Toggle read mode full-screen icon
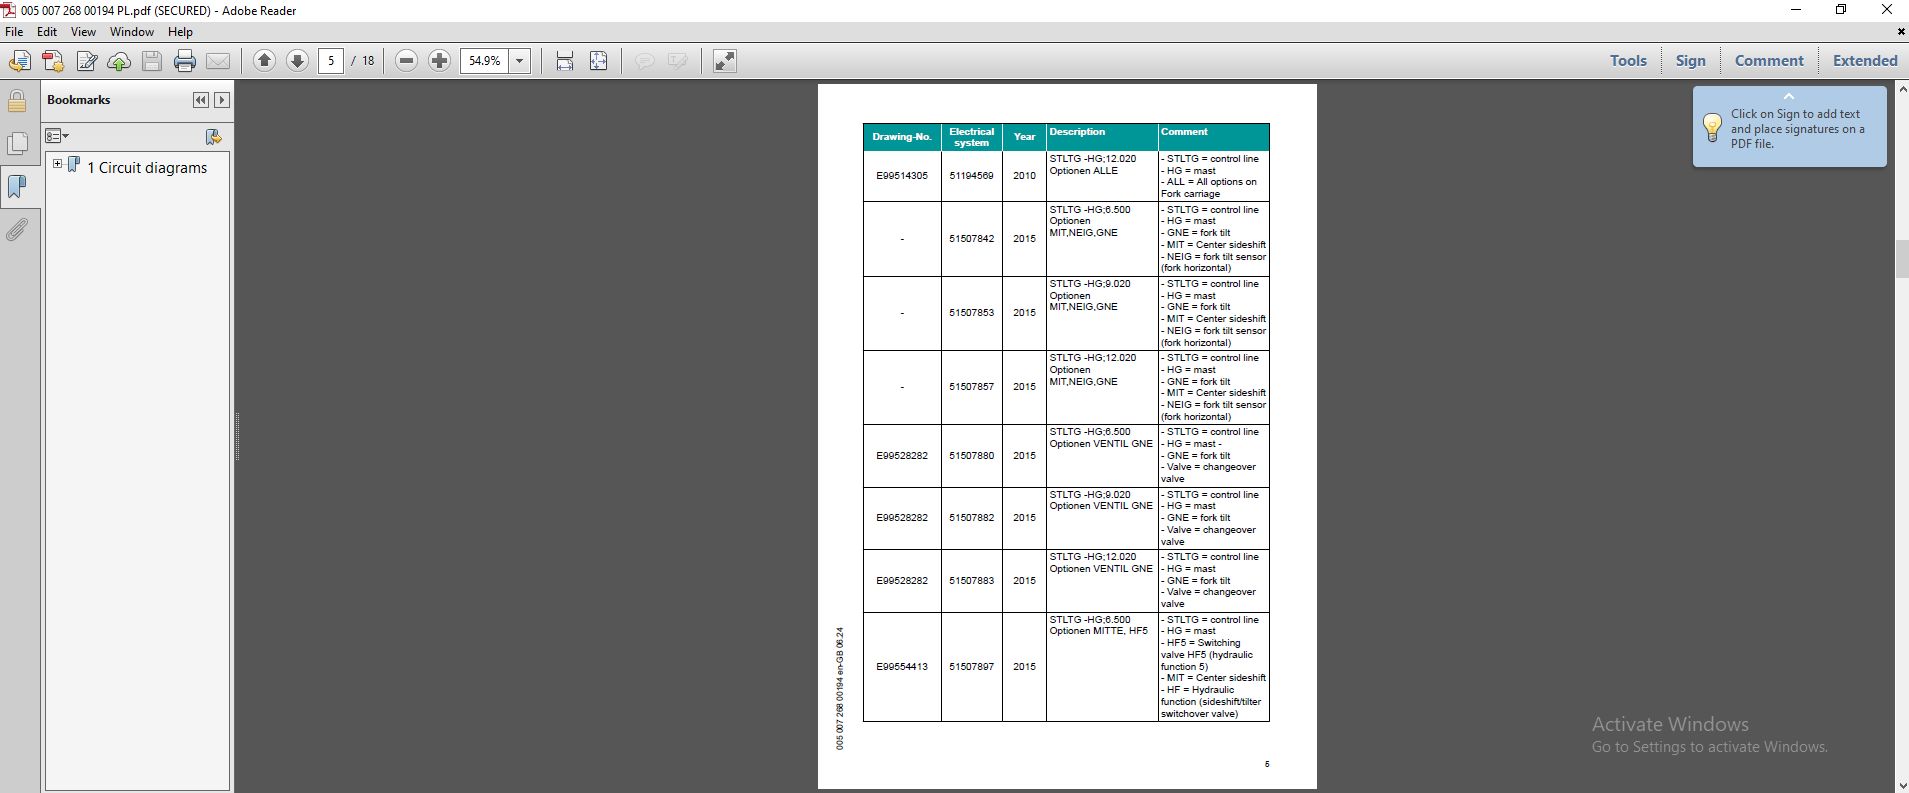 pyautogui.click(x=725, y=61)
